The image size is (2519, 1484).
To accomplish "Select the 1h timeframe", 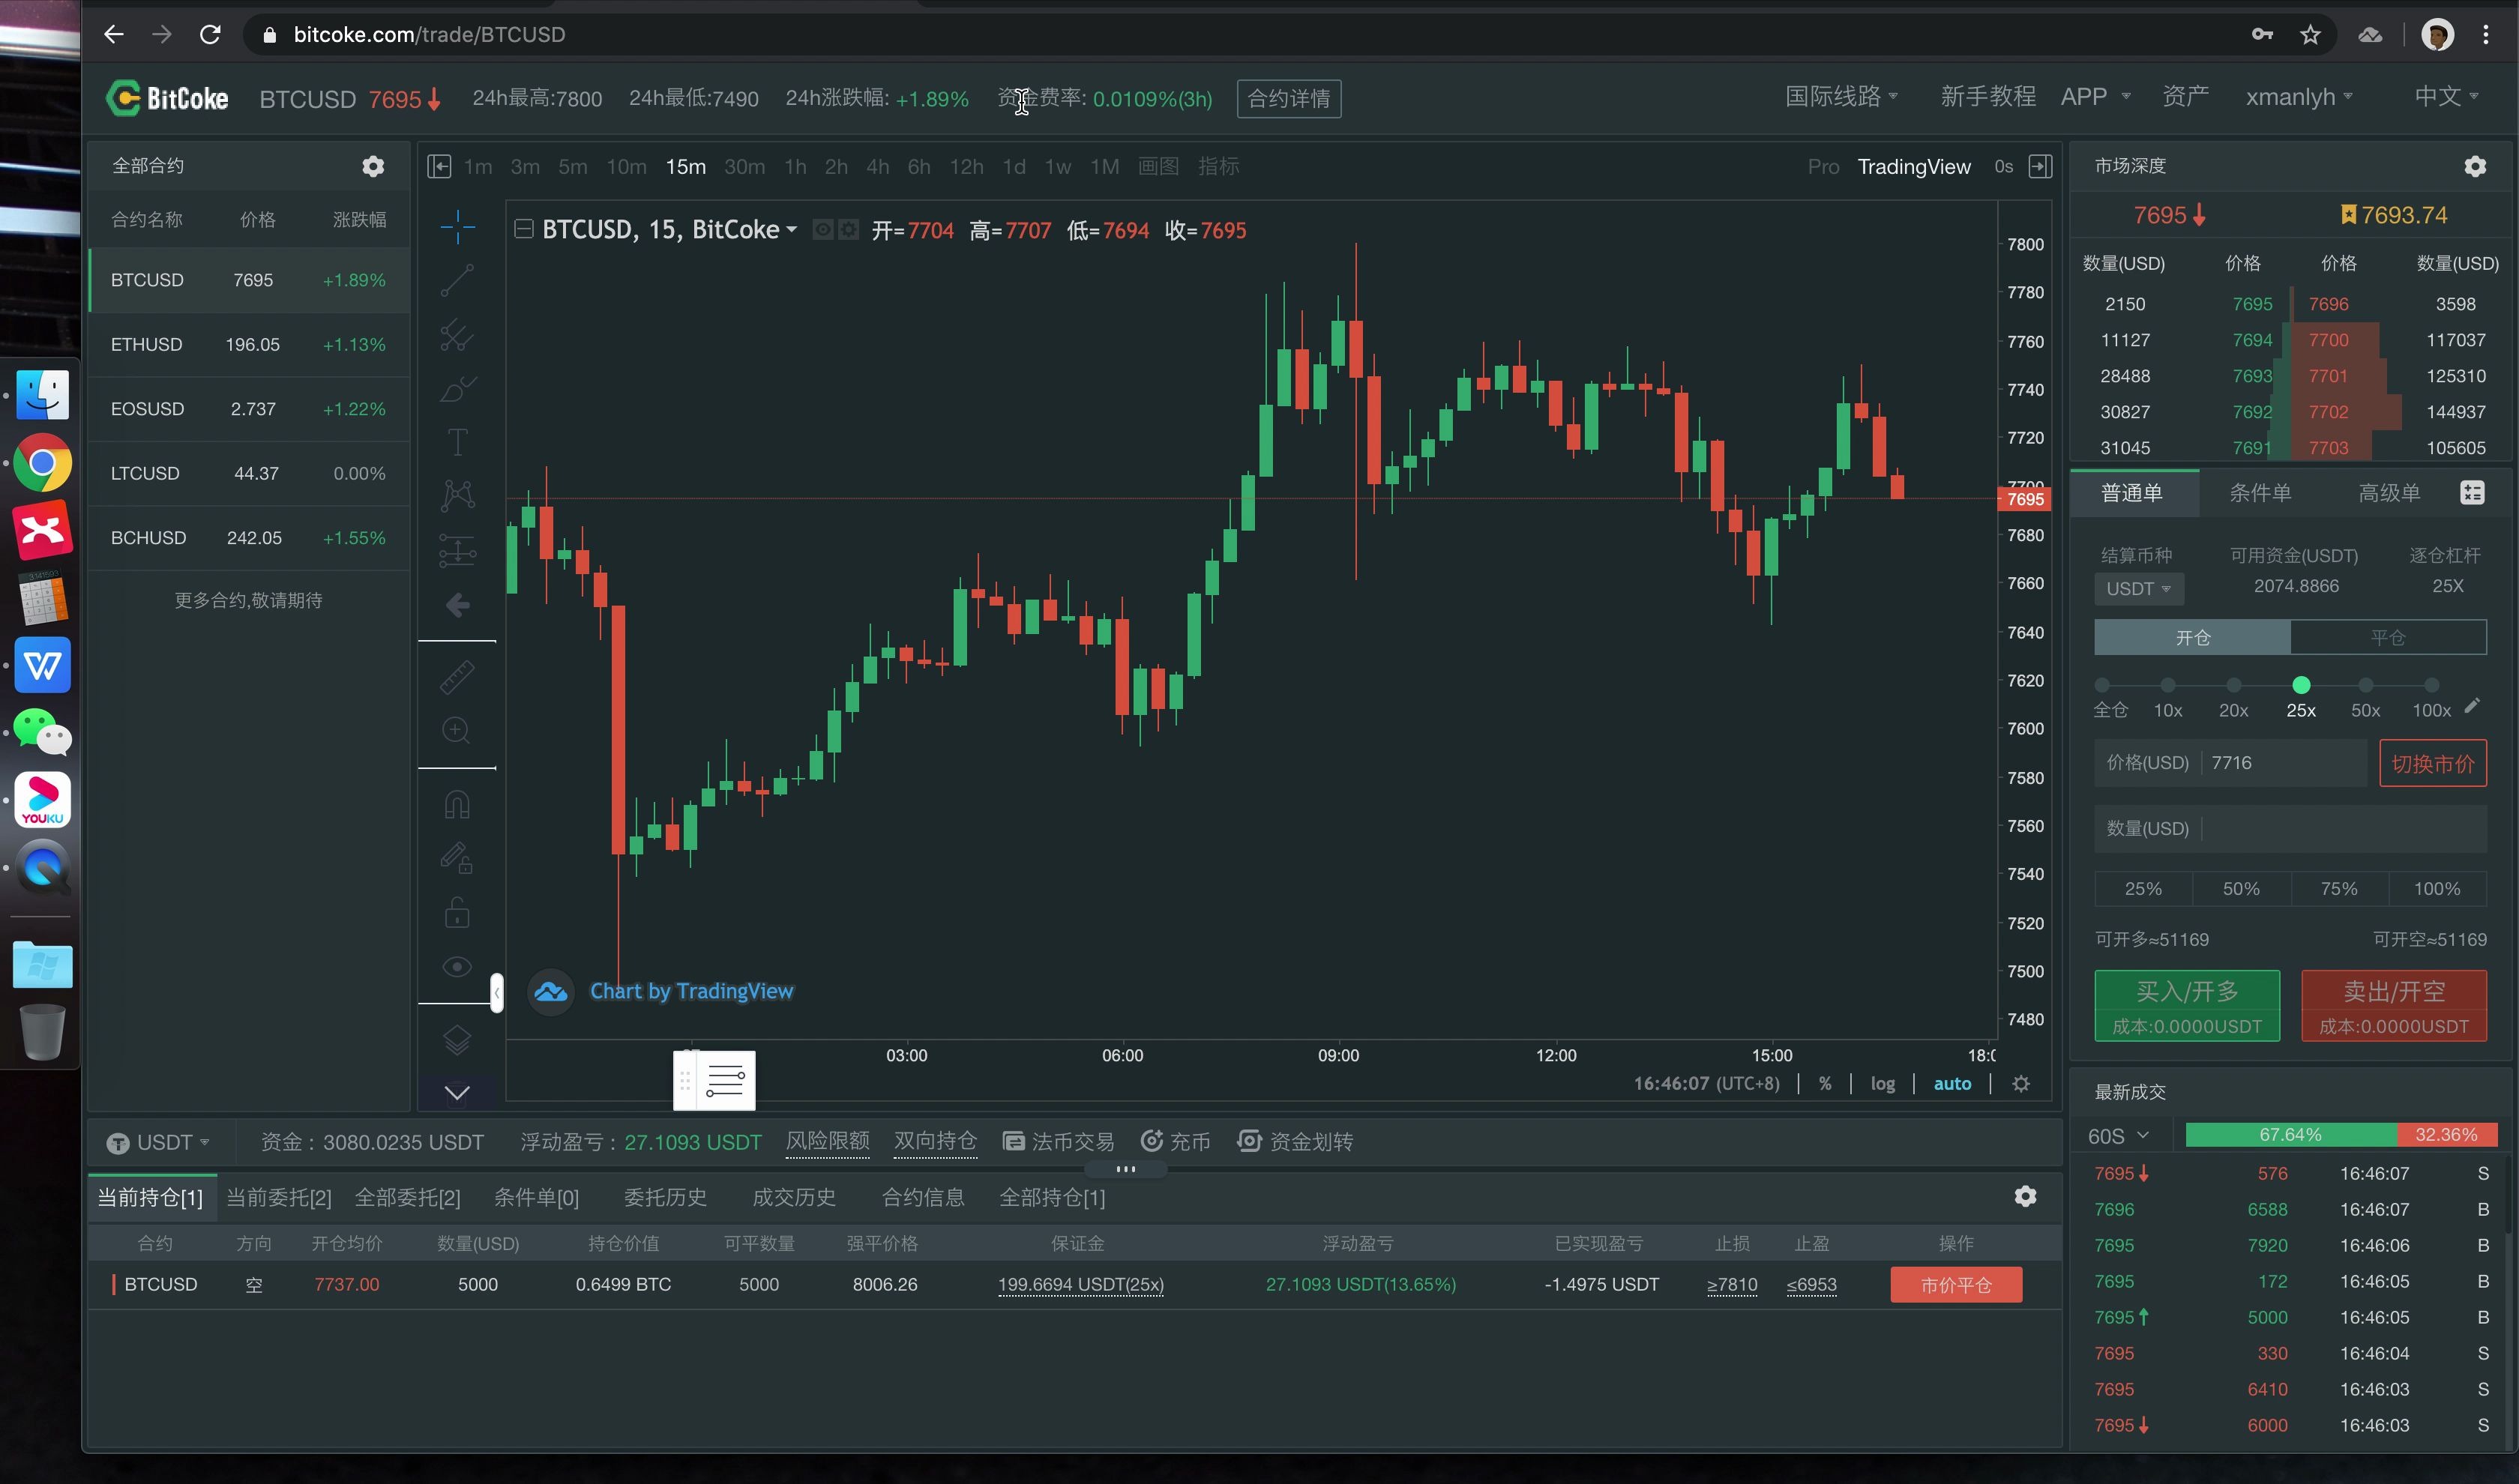I will pyautogui.click(x=795, y=166).
